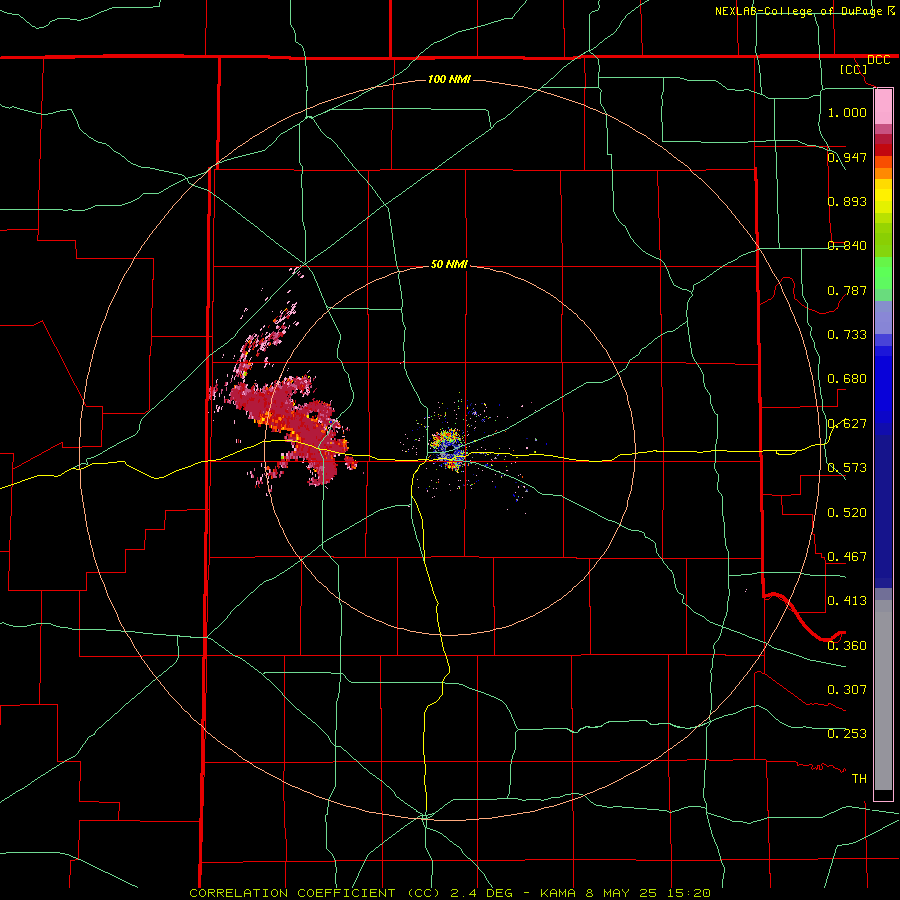Click the 0.947 scale value
This screenshot has width=900, height=900.
(847, 157)
